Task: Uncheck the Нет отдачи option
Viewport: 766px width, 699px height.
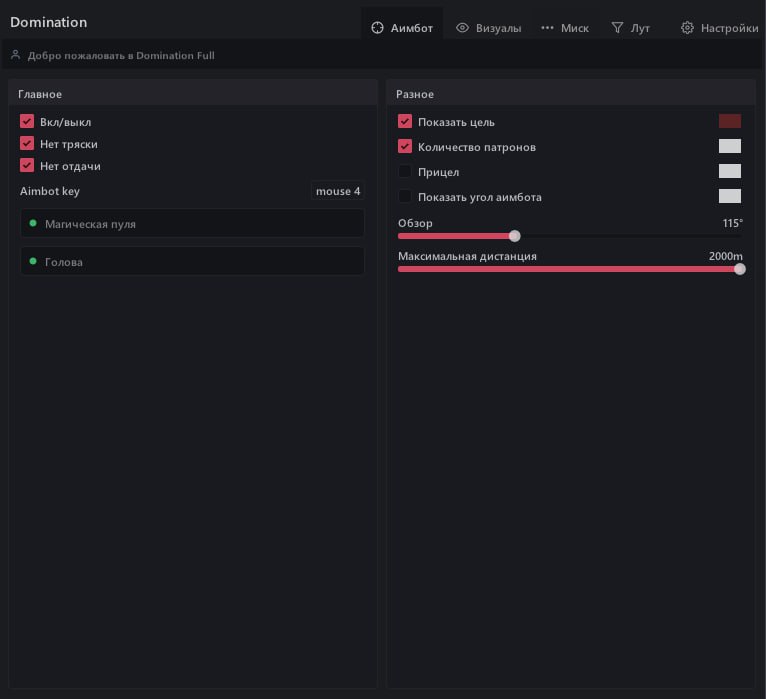Action: tap(27, 165)
